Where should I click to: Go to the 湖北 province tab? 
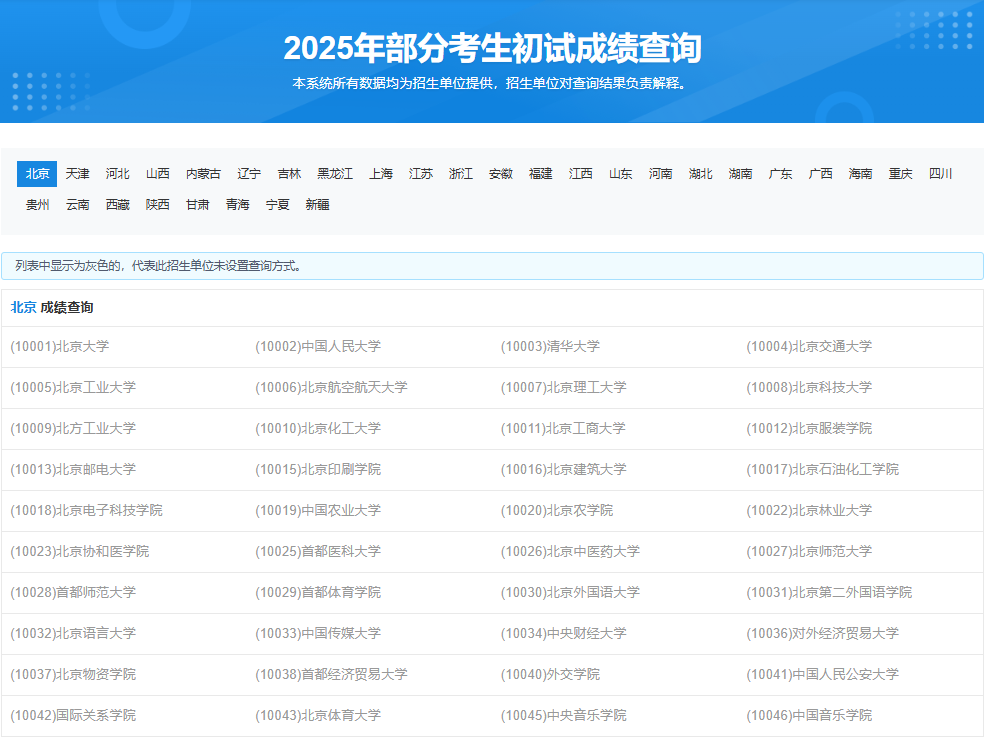pos(700,174)
